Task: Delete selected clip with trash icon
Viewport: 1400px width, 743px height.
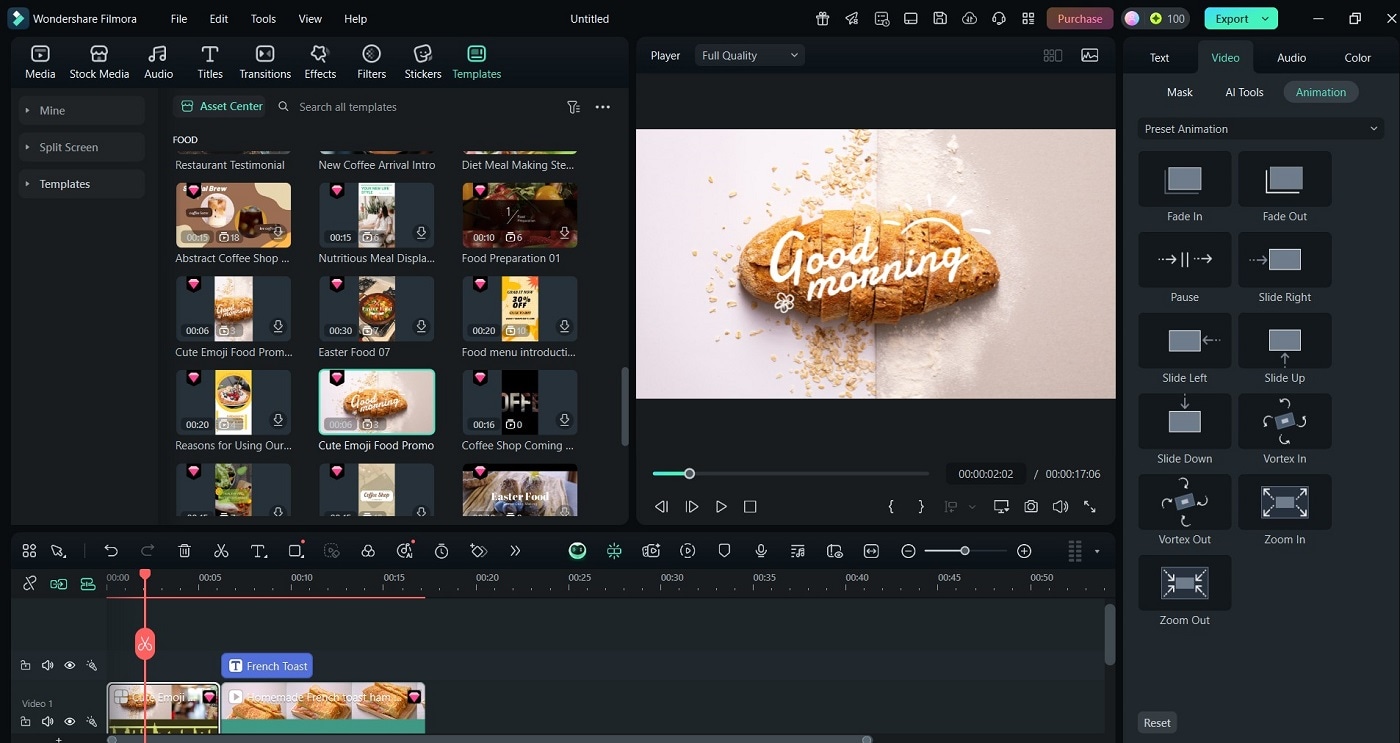Action: (184, 551)
